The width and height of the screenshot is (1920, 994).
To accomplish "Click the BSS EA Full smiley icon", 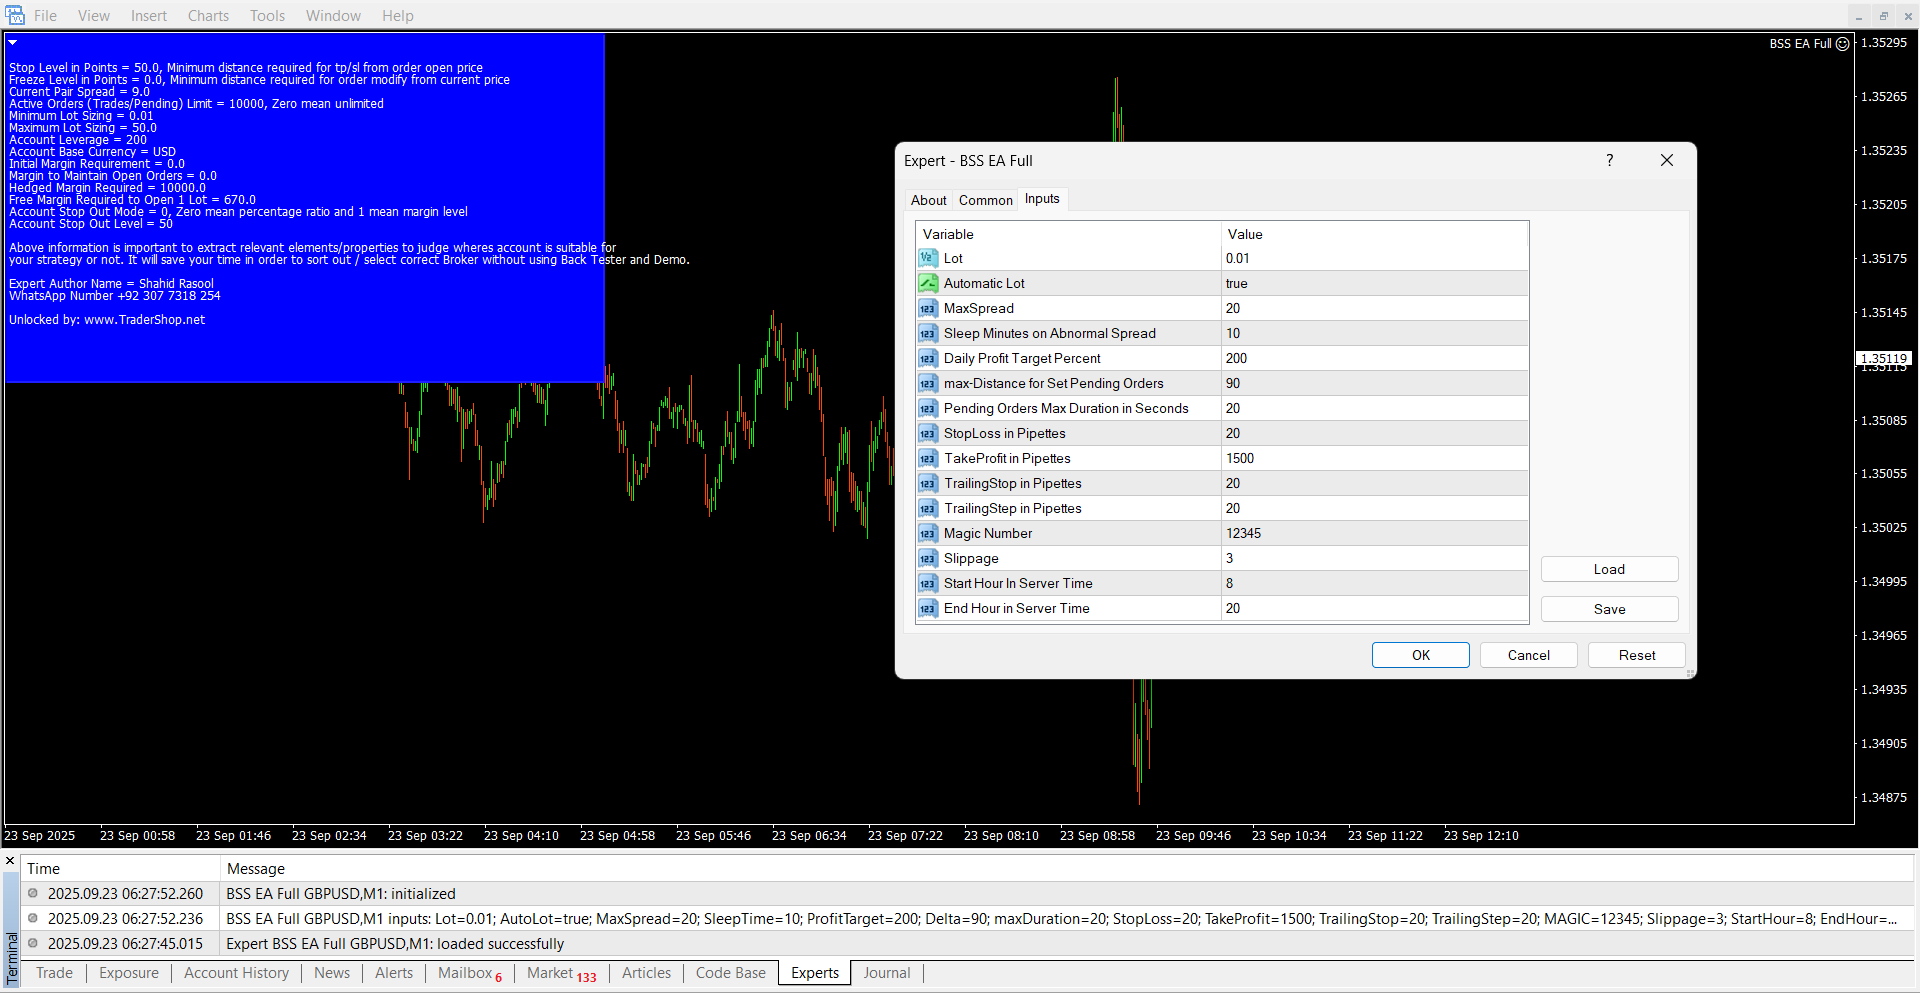I will click(x=1842, y=44).
